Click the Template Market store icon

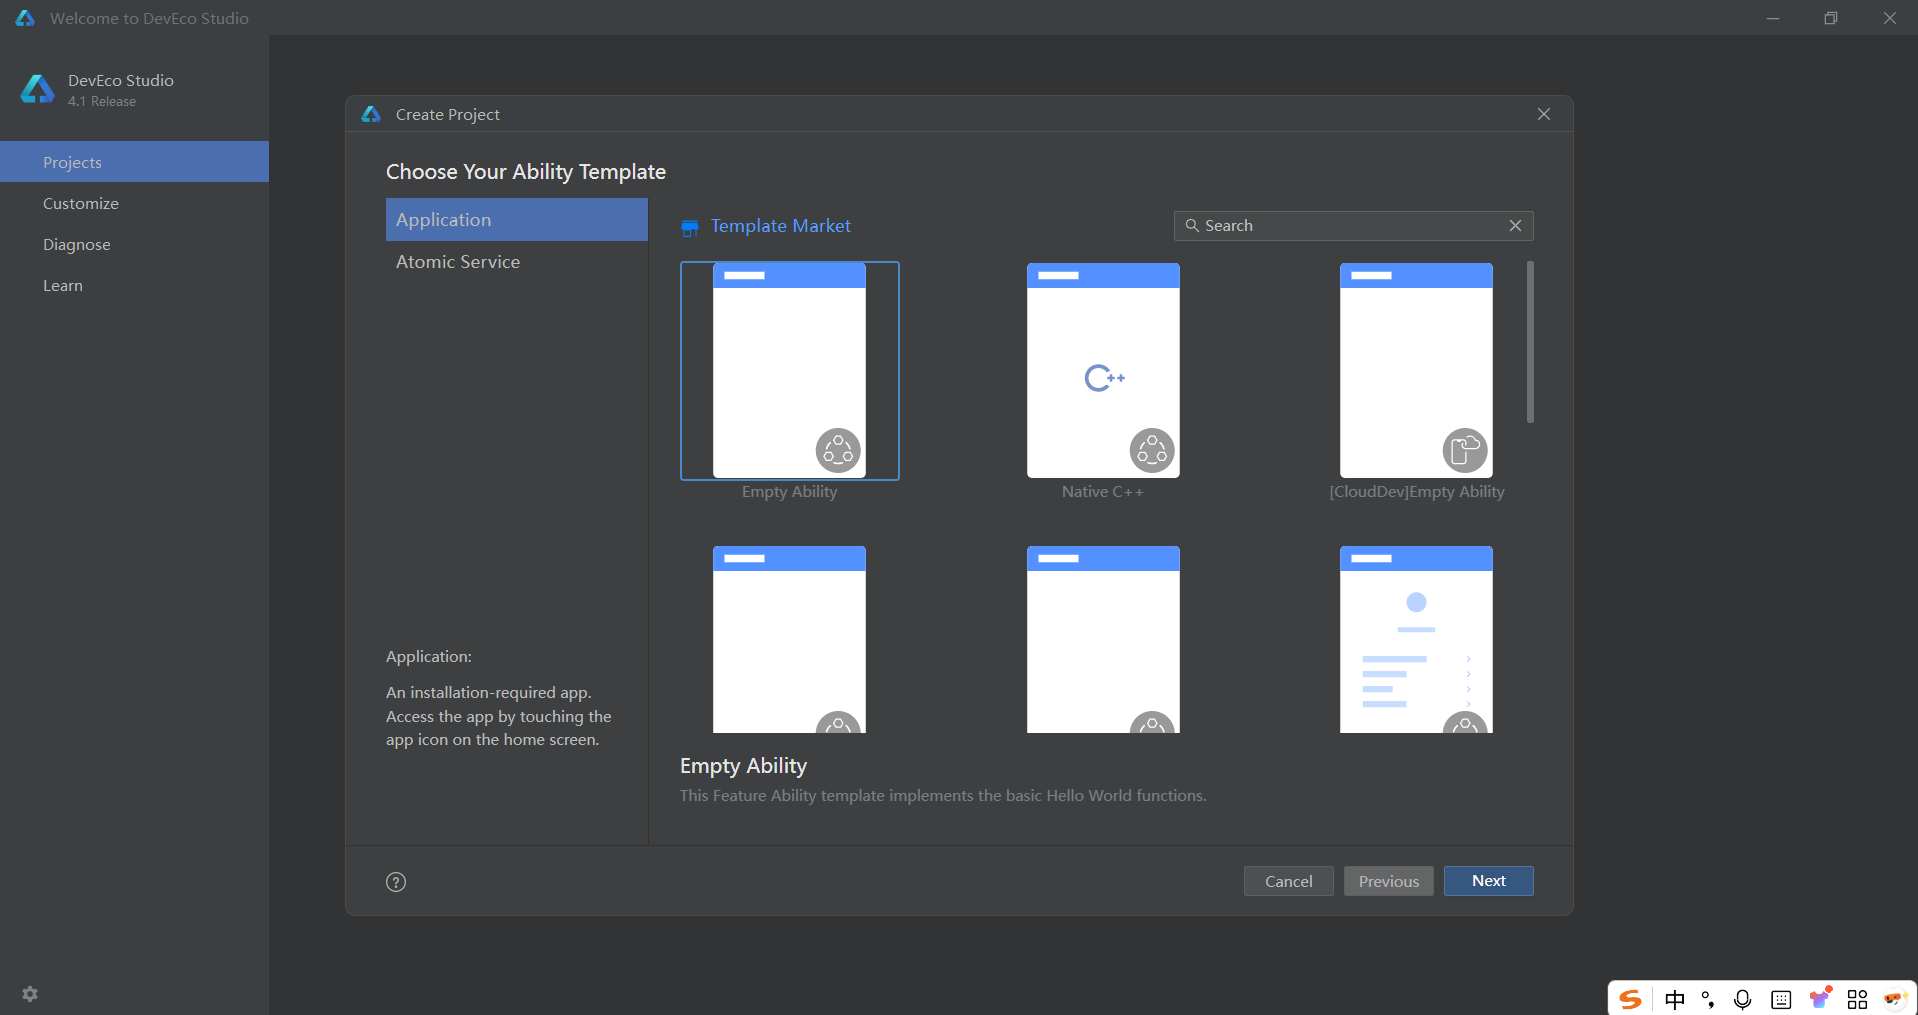click(x=690, y=228)
